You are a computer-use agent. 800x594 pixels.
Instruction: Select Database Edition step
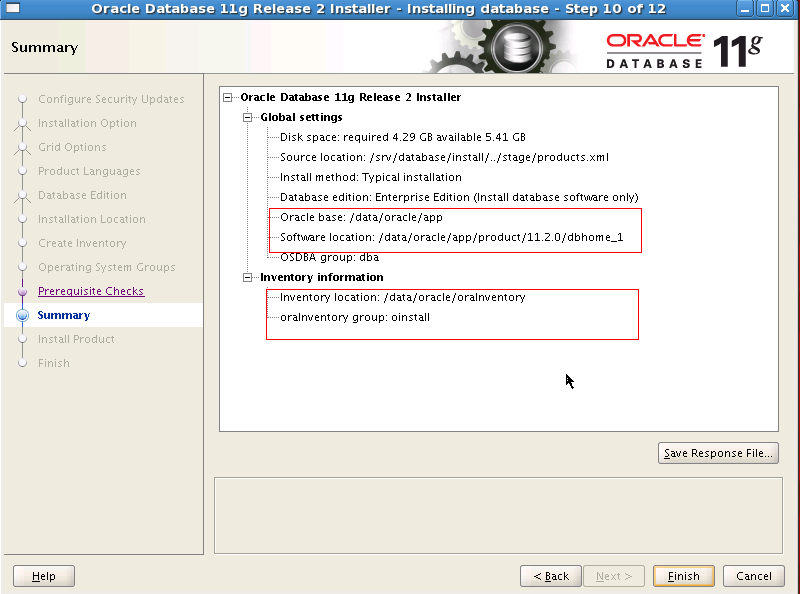pos(82,195)
